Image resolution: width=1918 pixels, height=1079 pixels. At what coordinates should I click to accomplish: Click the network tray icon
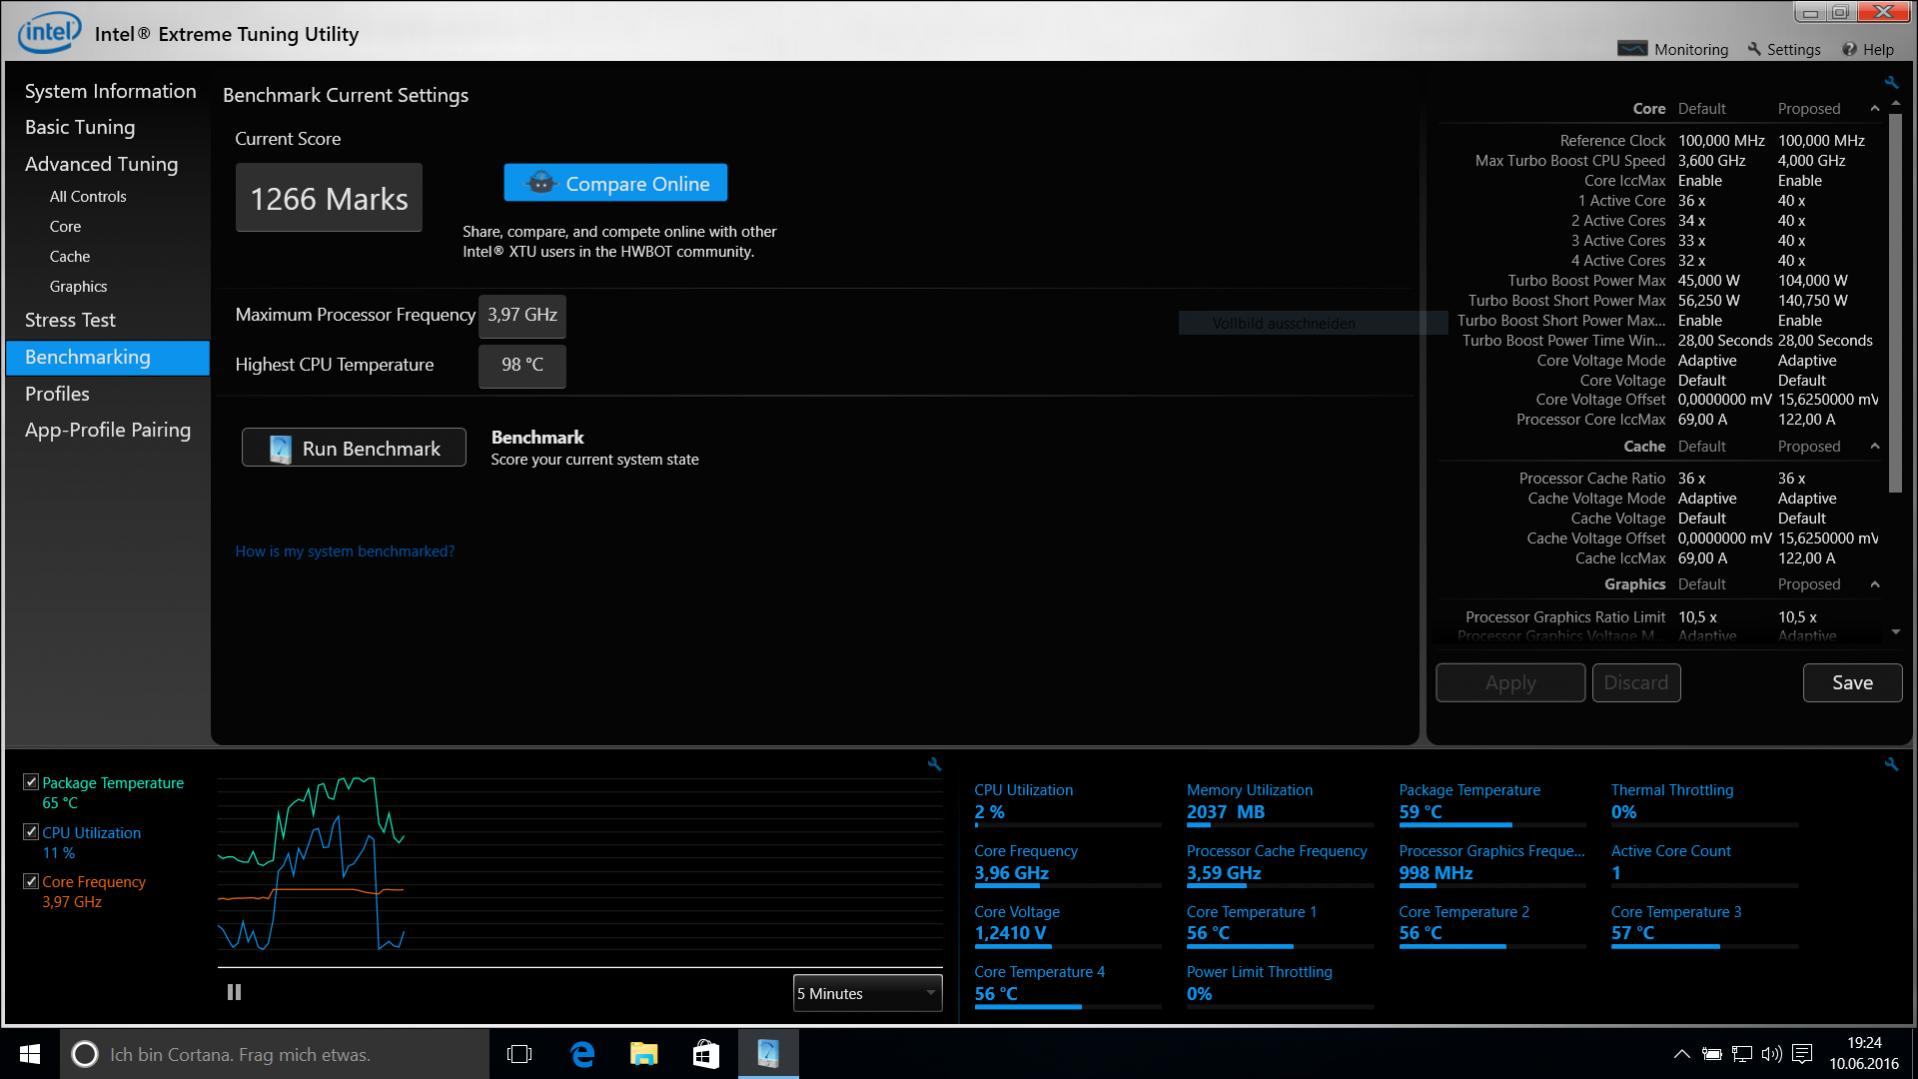1742,1054
